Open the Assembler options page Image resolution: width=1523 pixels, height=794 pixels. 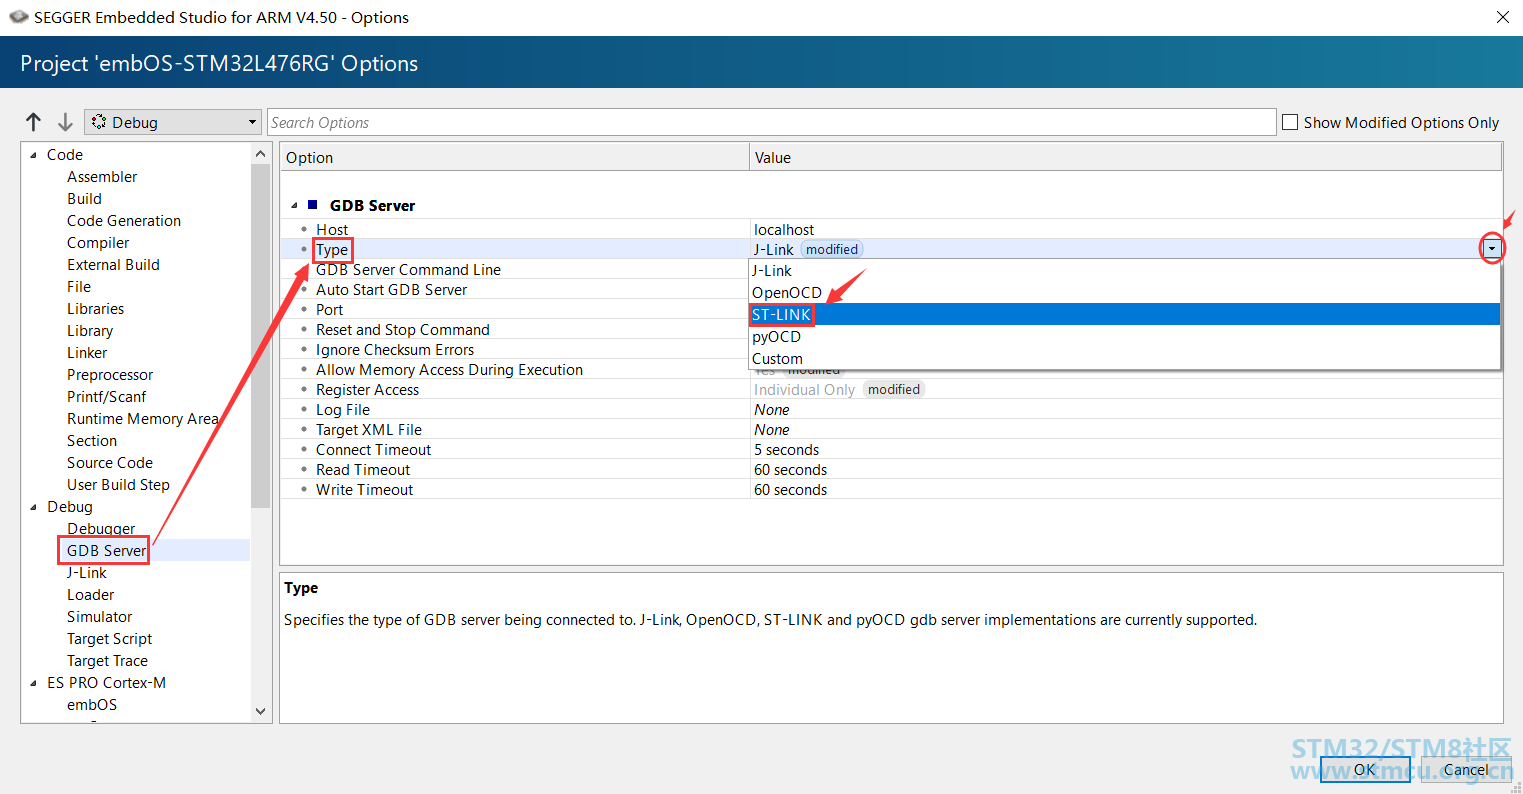(102, 177)
